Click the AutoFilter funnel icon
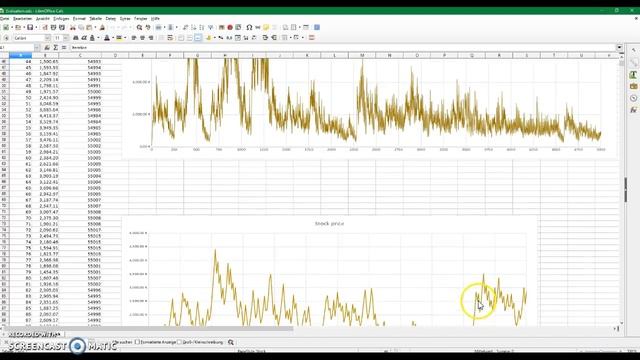 (x=211, y=27)
